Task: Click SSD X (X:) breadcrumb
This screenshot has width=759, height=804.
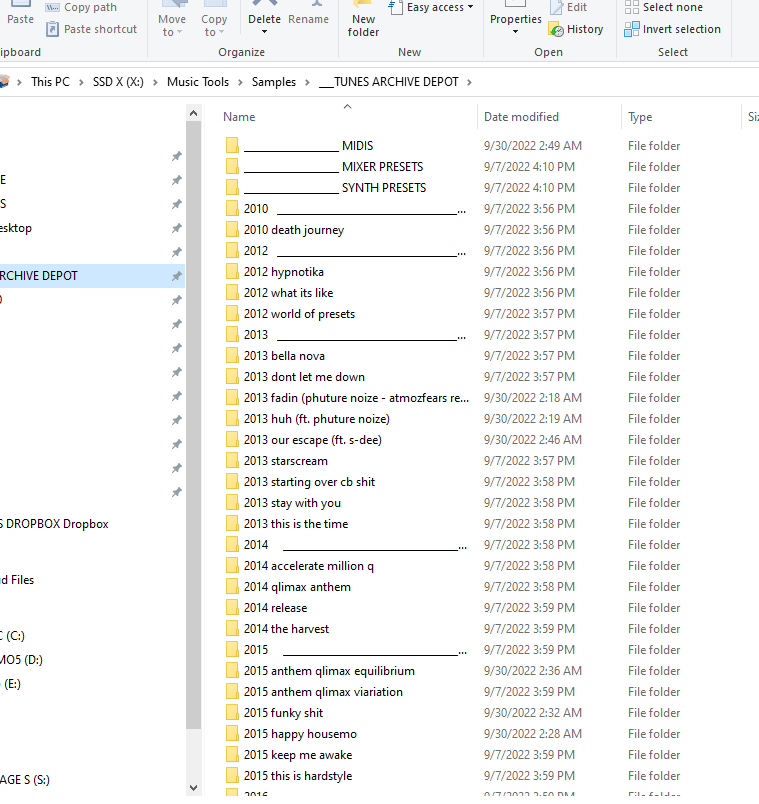Action: pos(118,82)
